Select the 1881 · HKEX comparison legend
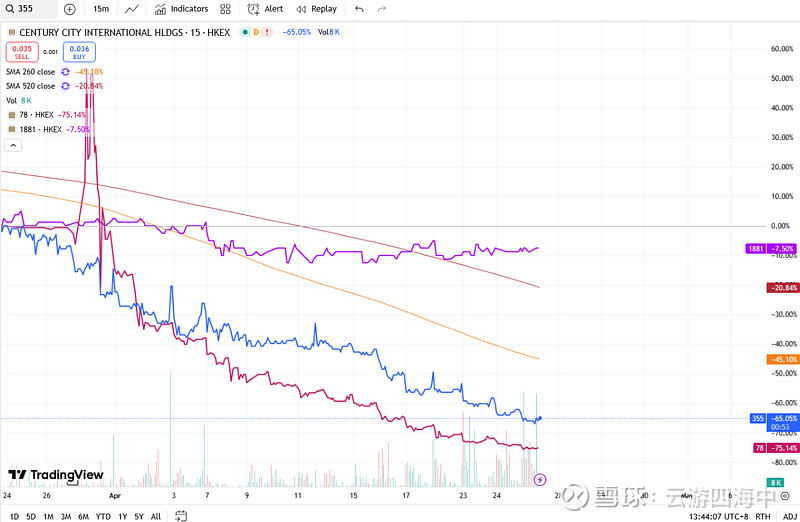800x522 pixels. point(40,129)
